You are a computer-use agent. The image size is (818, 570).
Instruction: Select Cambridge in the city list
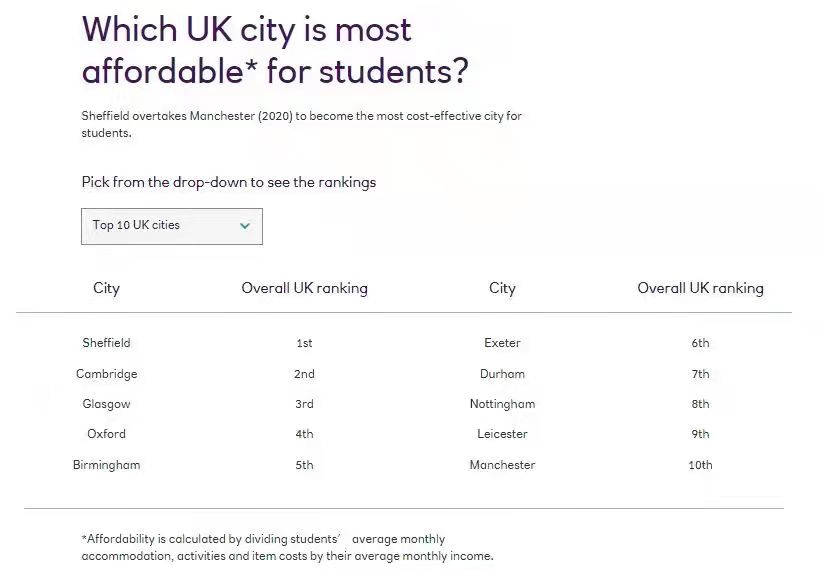tap(106, 374)
